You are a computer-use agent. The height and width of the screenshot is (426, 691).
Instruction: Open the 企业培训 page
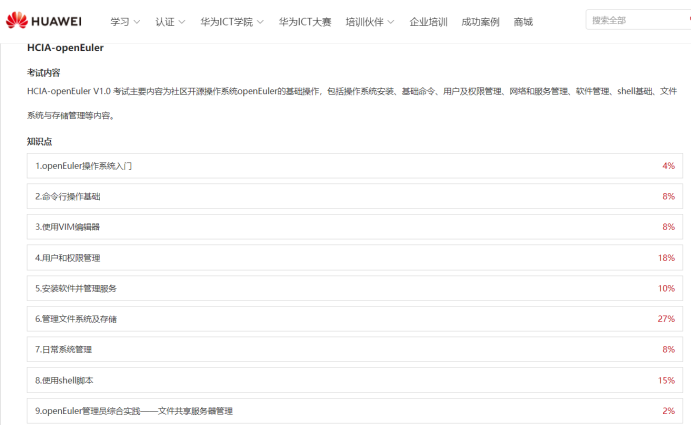[x=428, y=22]
